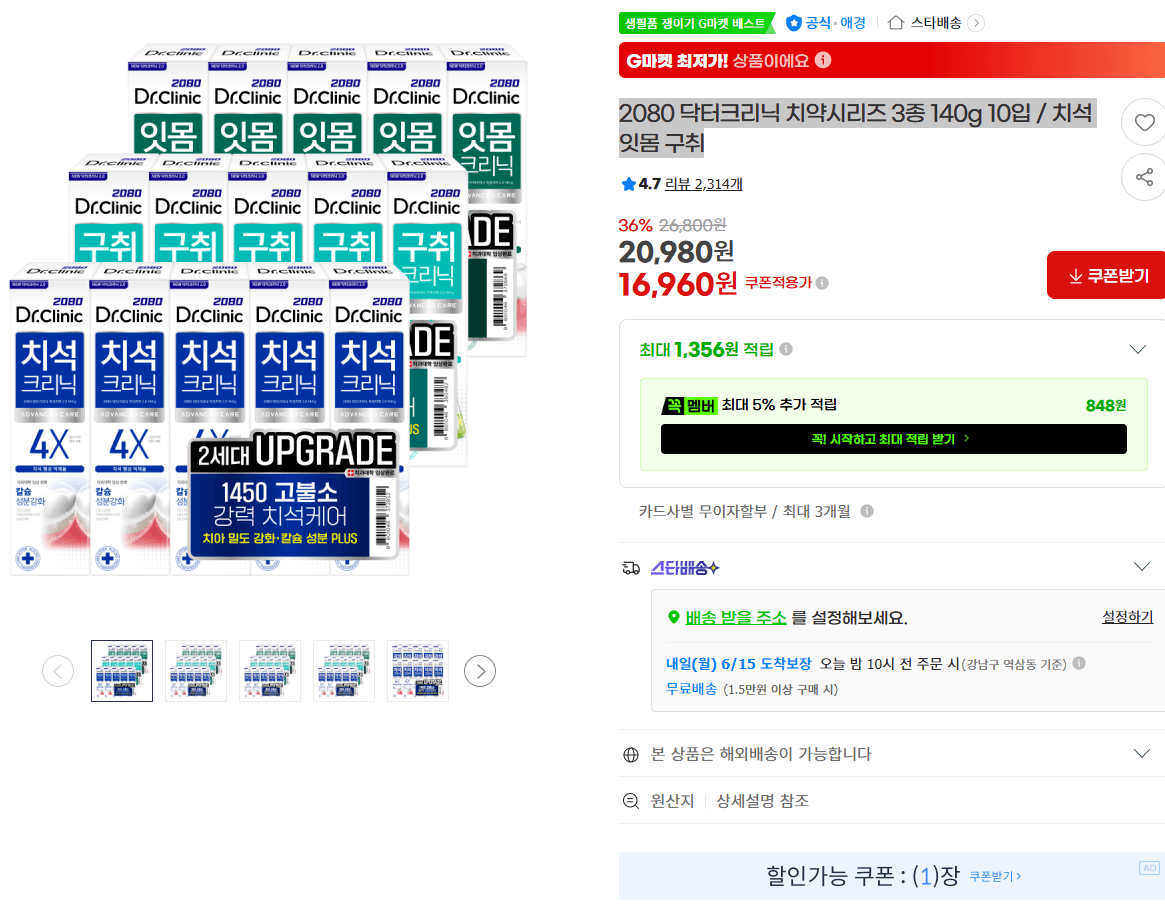
Task: Click info icon after 강남구 역삼동 기준
Action: [1080, 663]
